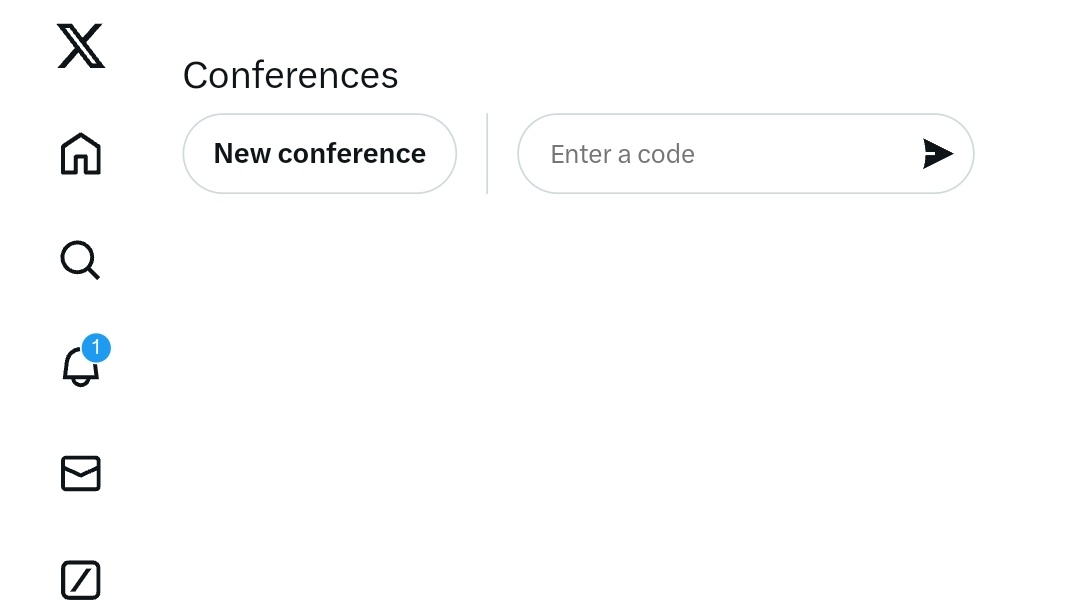The image size is (1080, 608).
Task: Click the X logo in sidebar
Action: pyautogui.click(x=81, y=46)
